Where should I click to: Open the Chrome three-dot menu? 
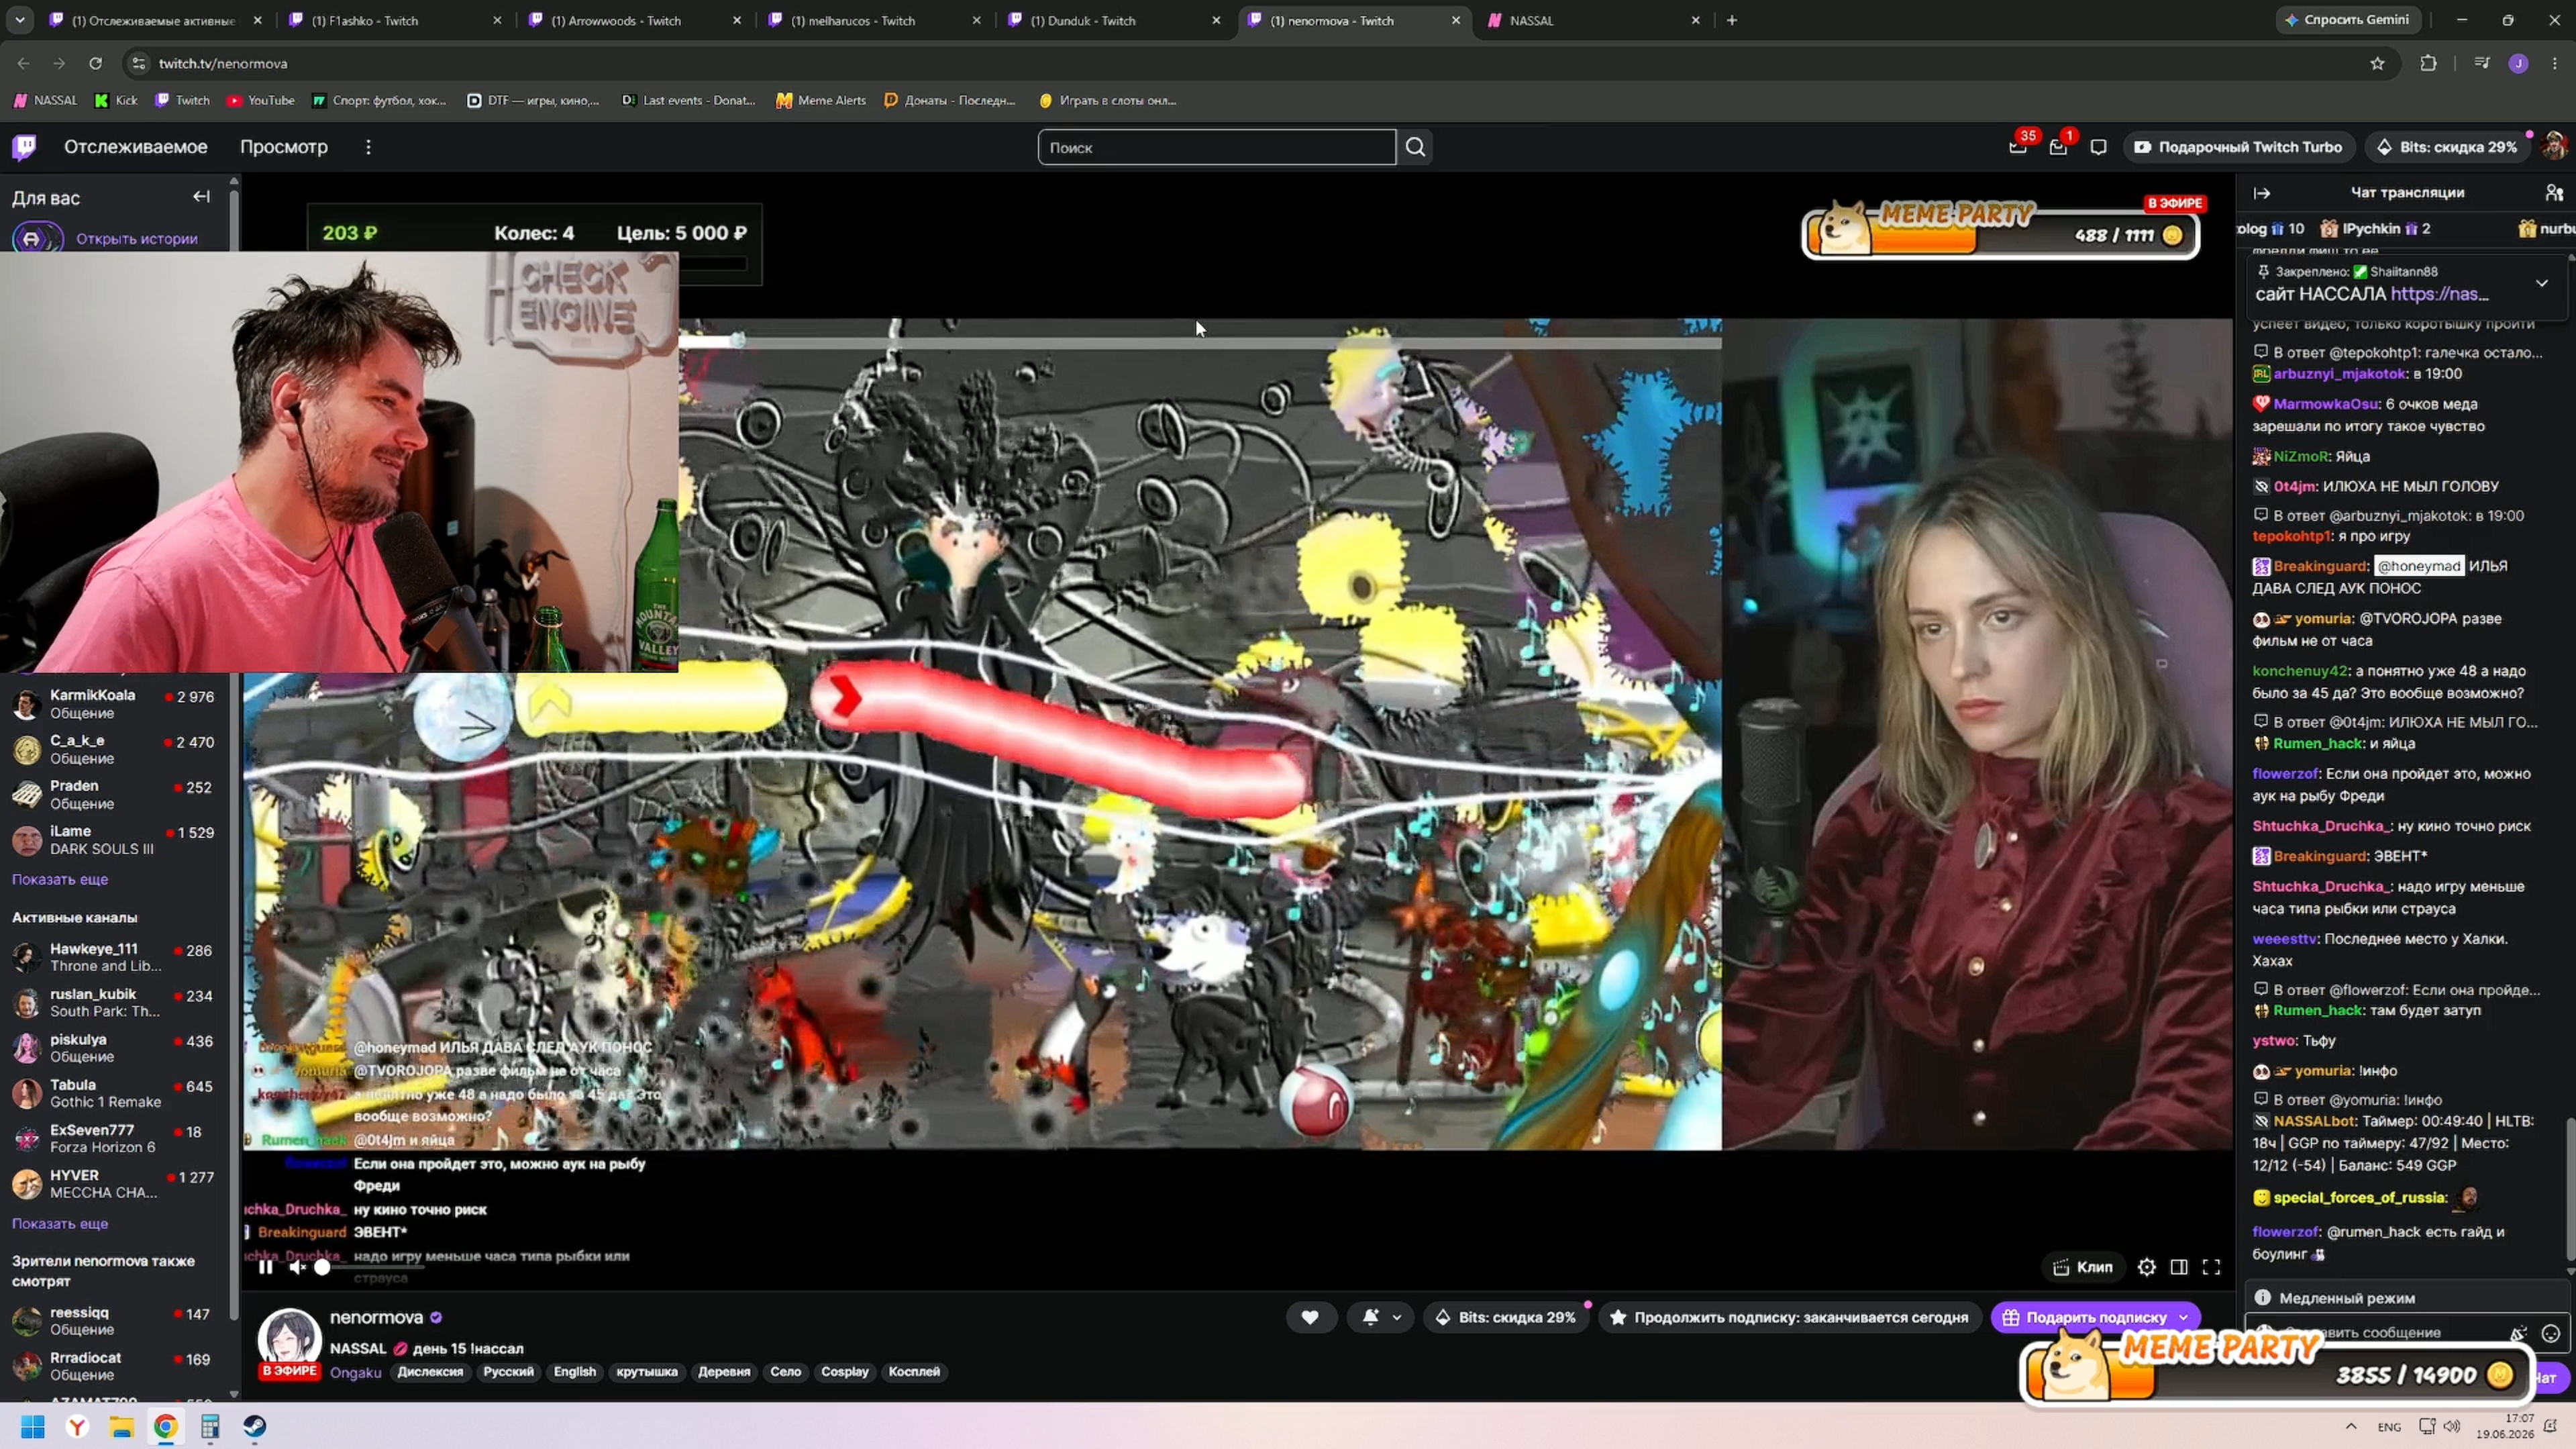pos(2555,63)
